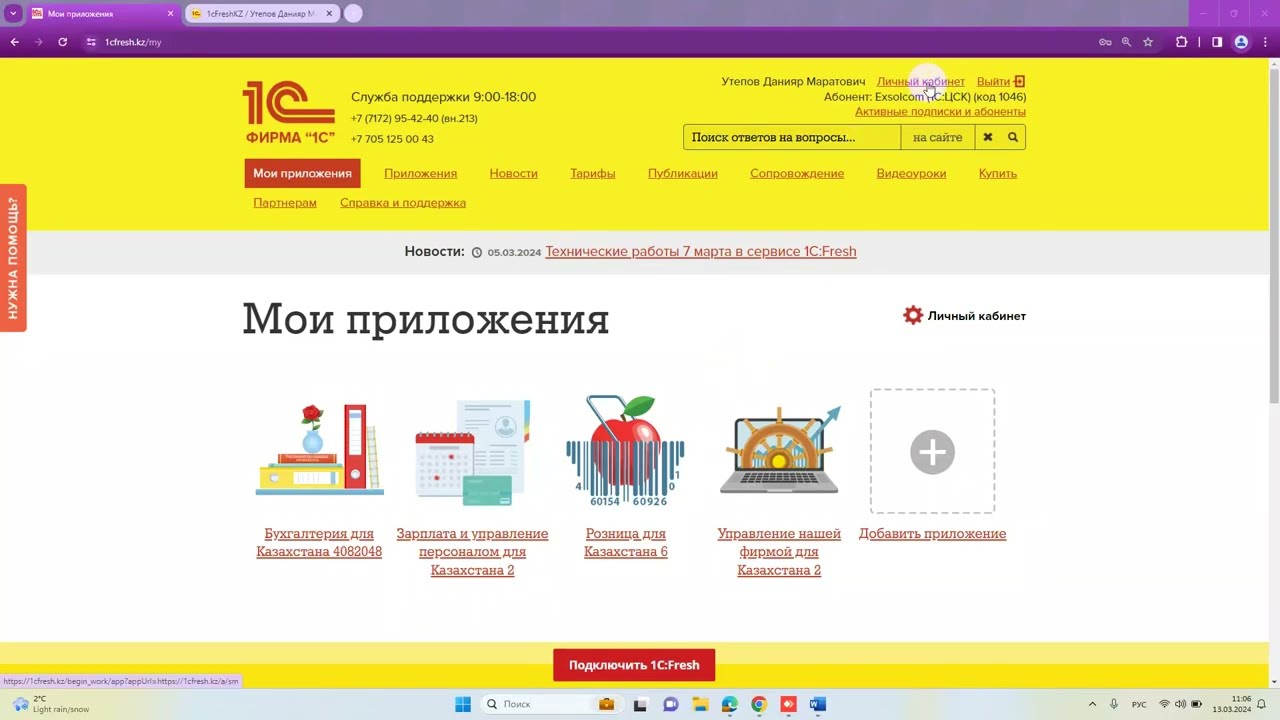Go back with the browser back arrow
This screenshot has width=1280, height=720.
14,42
